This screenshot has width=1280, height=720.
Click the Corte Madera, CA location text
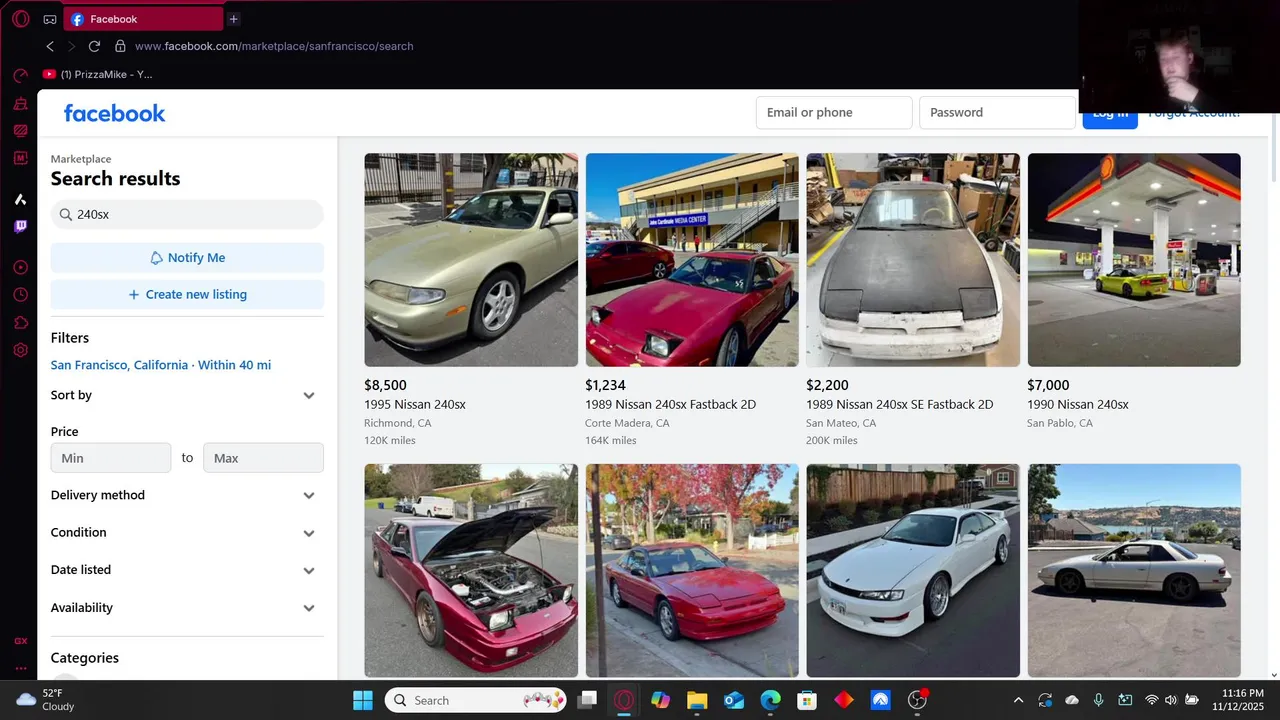(x=627, y=423)
